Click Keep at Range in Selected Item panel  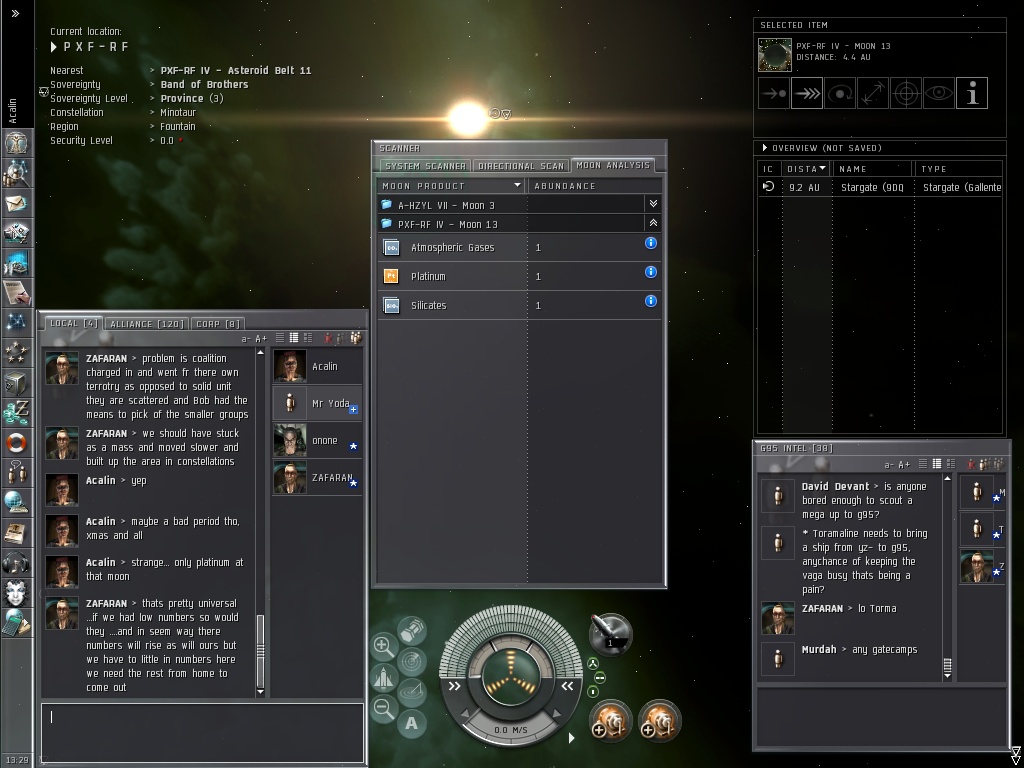(x=872, y=93)
